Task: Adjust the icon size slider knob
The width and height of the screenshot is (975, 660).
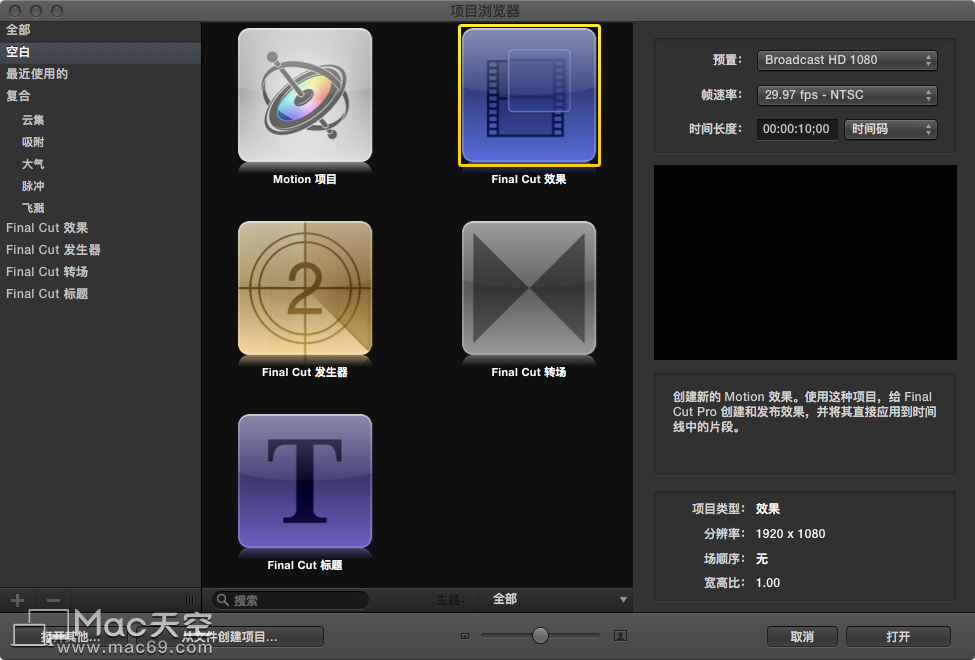Action: (540, 635)
